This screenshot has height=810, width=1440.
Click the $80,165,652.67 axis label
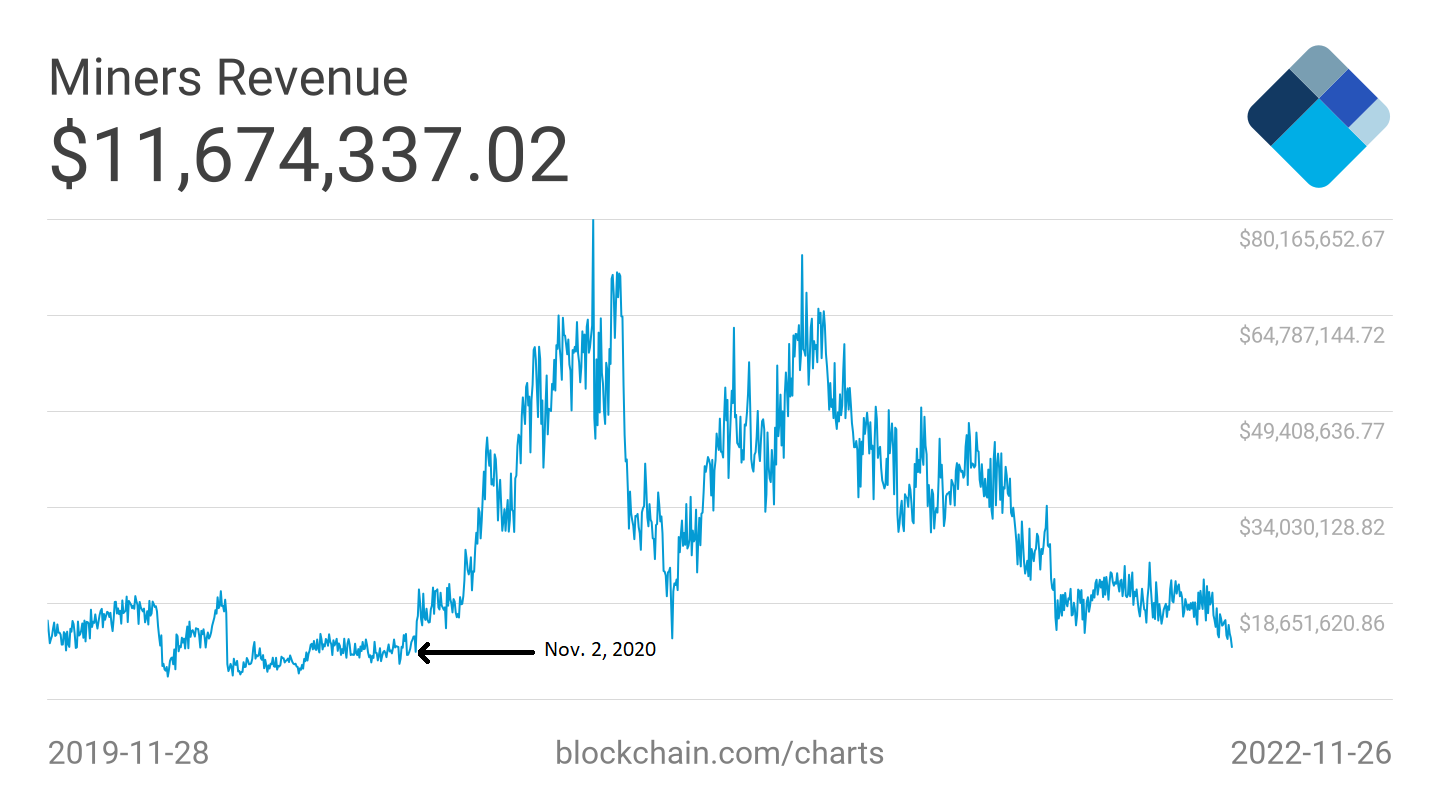(1311, 239)
